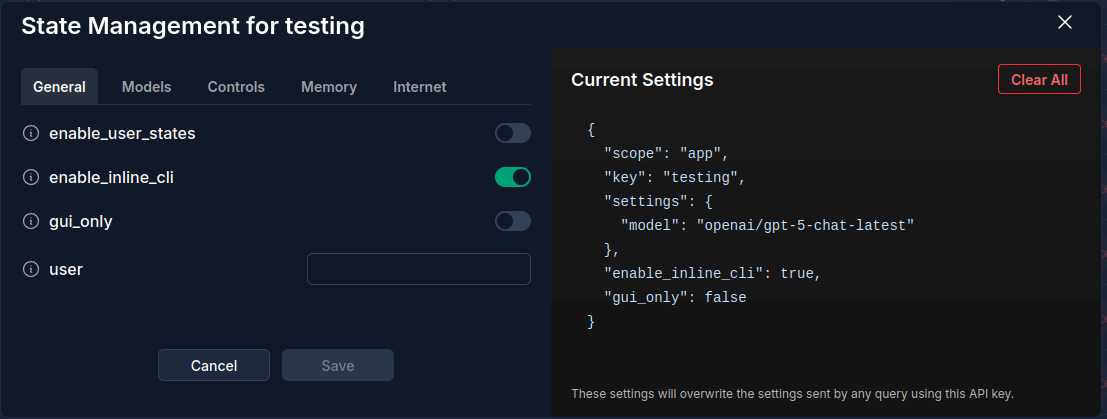Click the enable_user_states label text
Screen dimensions: 1107x419
(x=122, y=133)
